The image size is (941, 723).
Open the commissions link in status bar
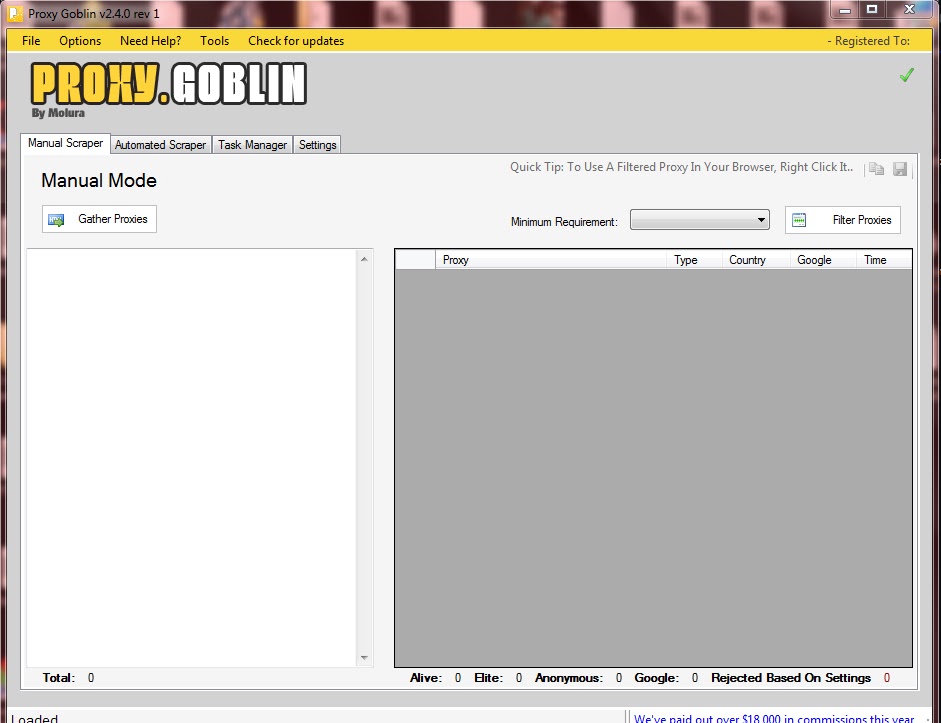point(774,718)
